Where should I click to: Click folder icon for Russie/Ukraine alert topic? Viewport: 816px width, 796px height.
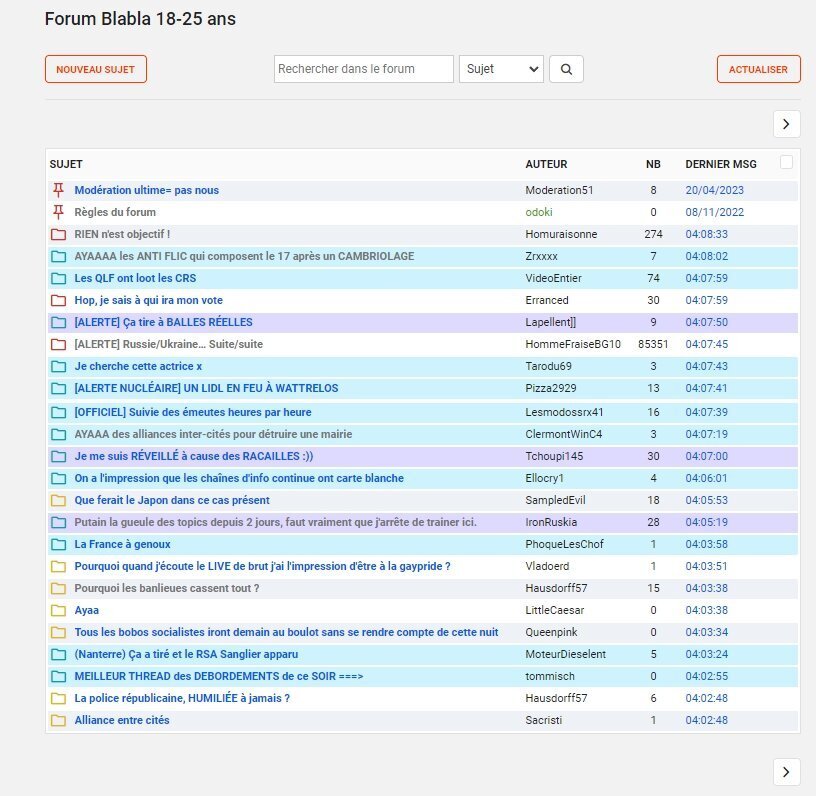click(x=58, y=344)
